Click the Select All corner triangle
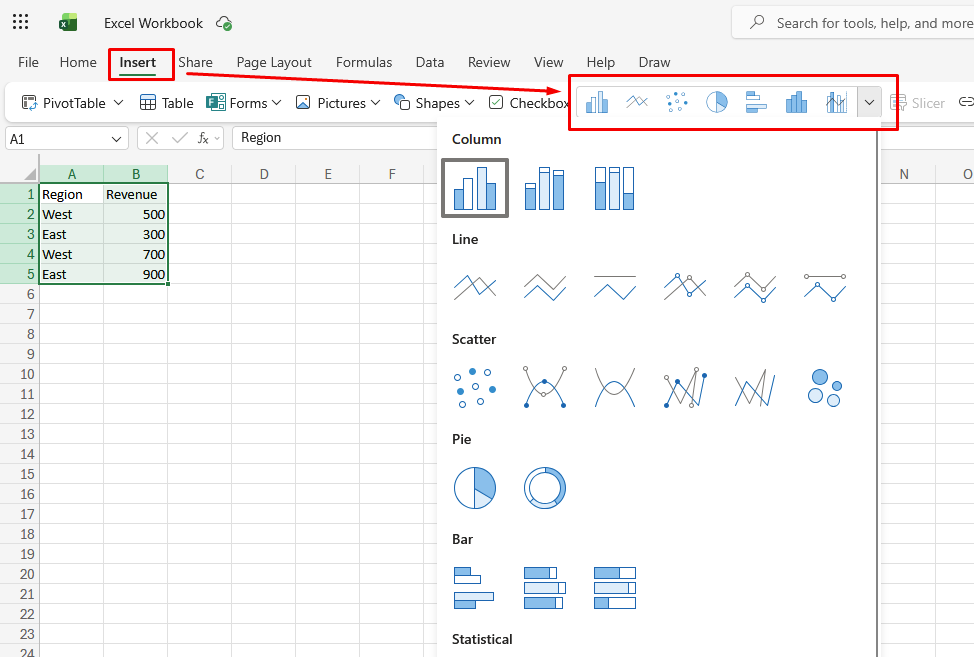The width and height of the screenshot is (974, 657). click(x=30, y=174)
